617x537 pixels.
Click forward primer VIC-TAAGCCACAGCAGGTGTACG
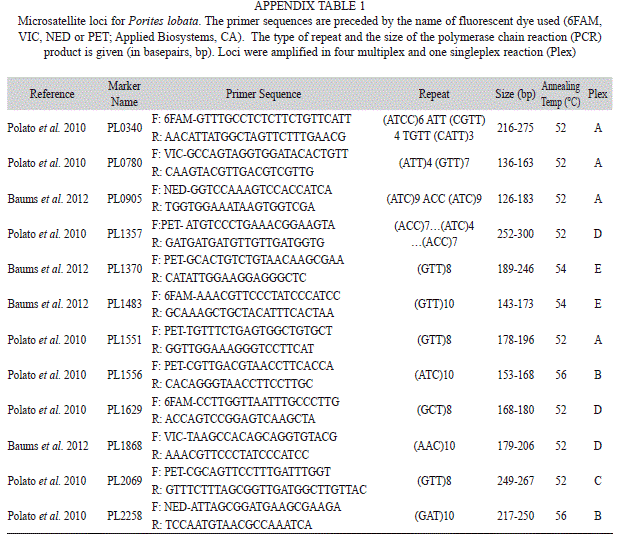tap(250, 437)
